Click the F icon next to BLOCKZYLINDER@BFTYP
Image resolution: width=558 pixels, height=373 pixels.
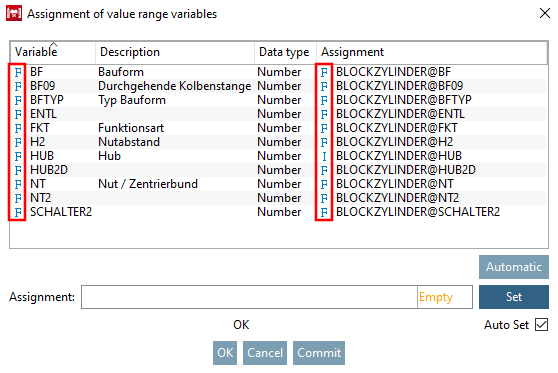324,100
